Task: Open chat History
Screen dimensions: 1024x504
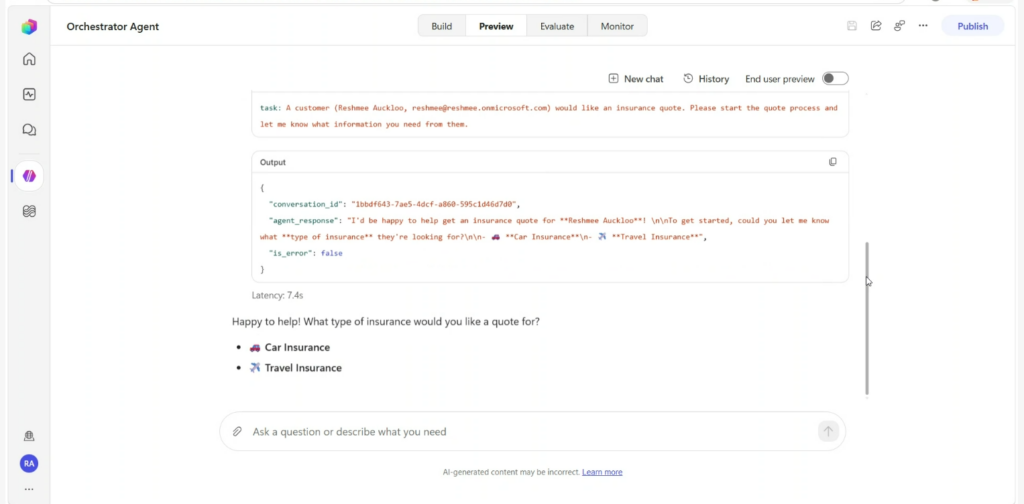Action: pos(706,79)
